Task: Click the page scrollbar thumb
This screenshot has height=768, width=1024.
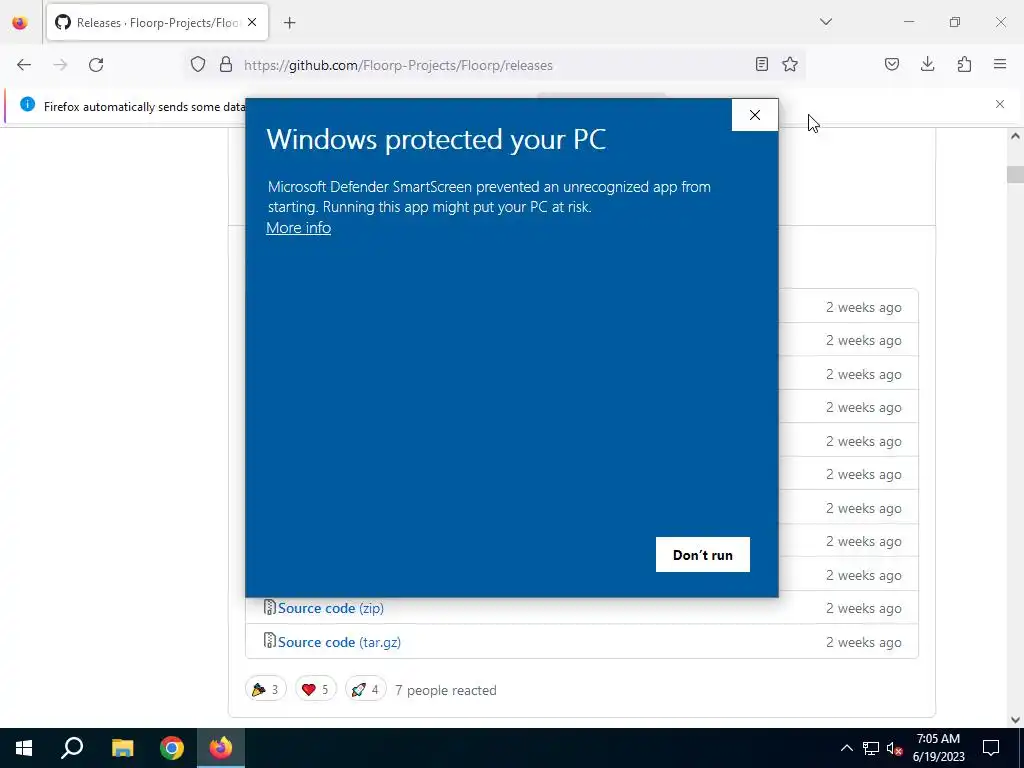Action: pos(1015,174)
